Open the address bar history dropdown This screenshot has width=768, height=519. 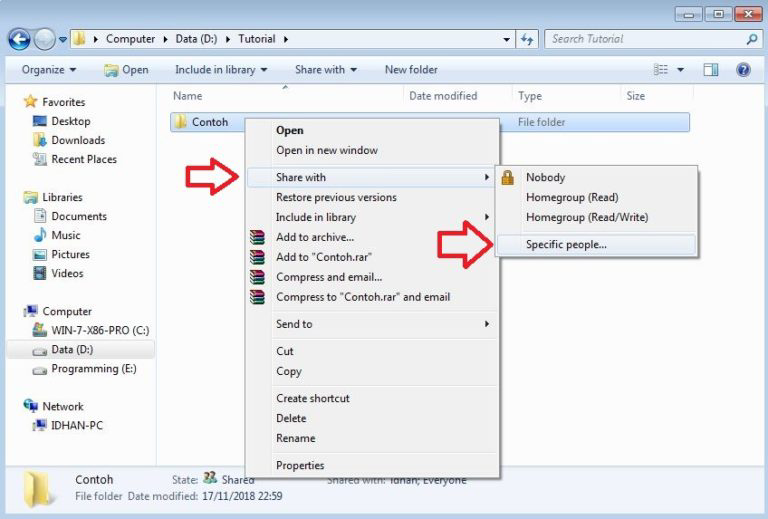click(506, 39)
